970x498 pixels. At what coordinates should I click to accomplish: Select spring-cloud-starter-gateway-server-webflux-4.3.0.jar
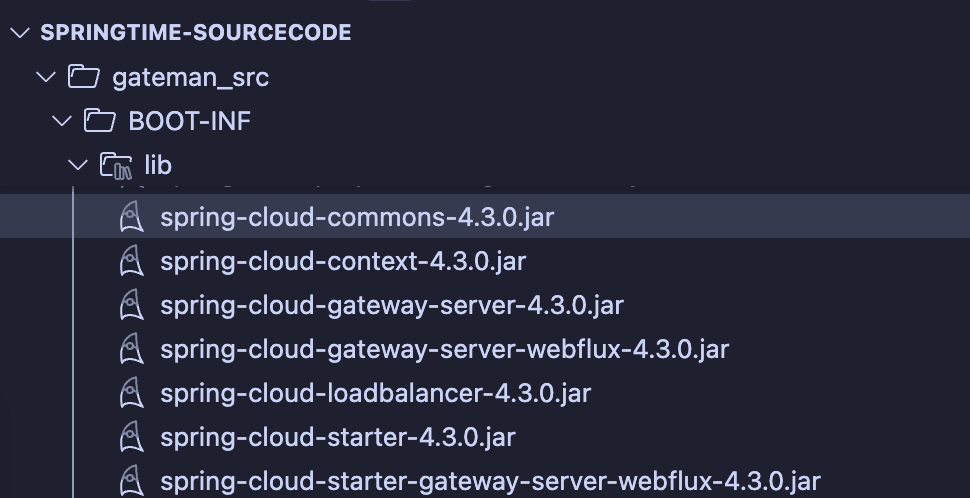tap(490, 480)
